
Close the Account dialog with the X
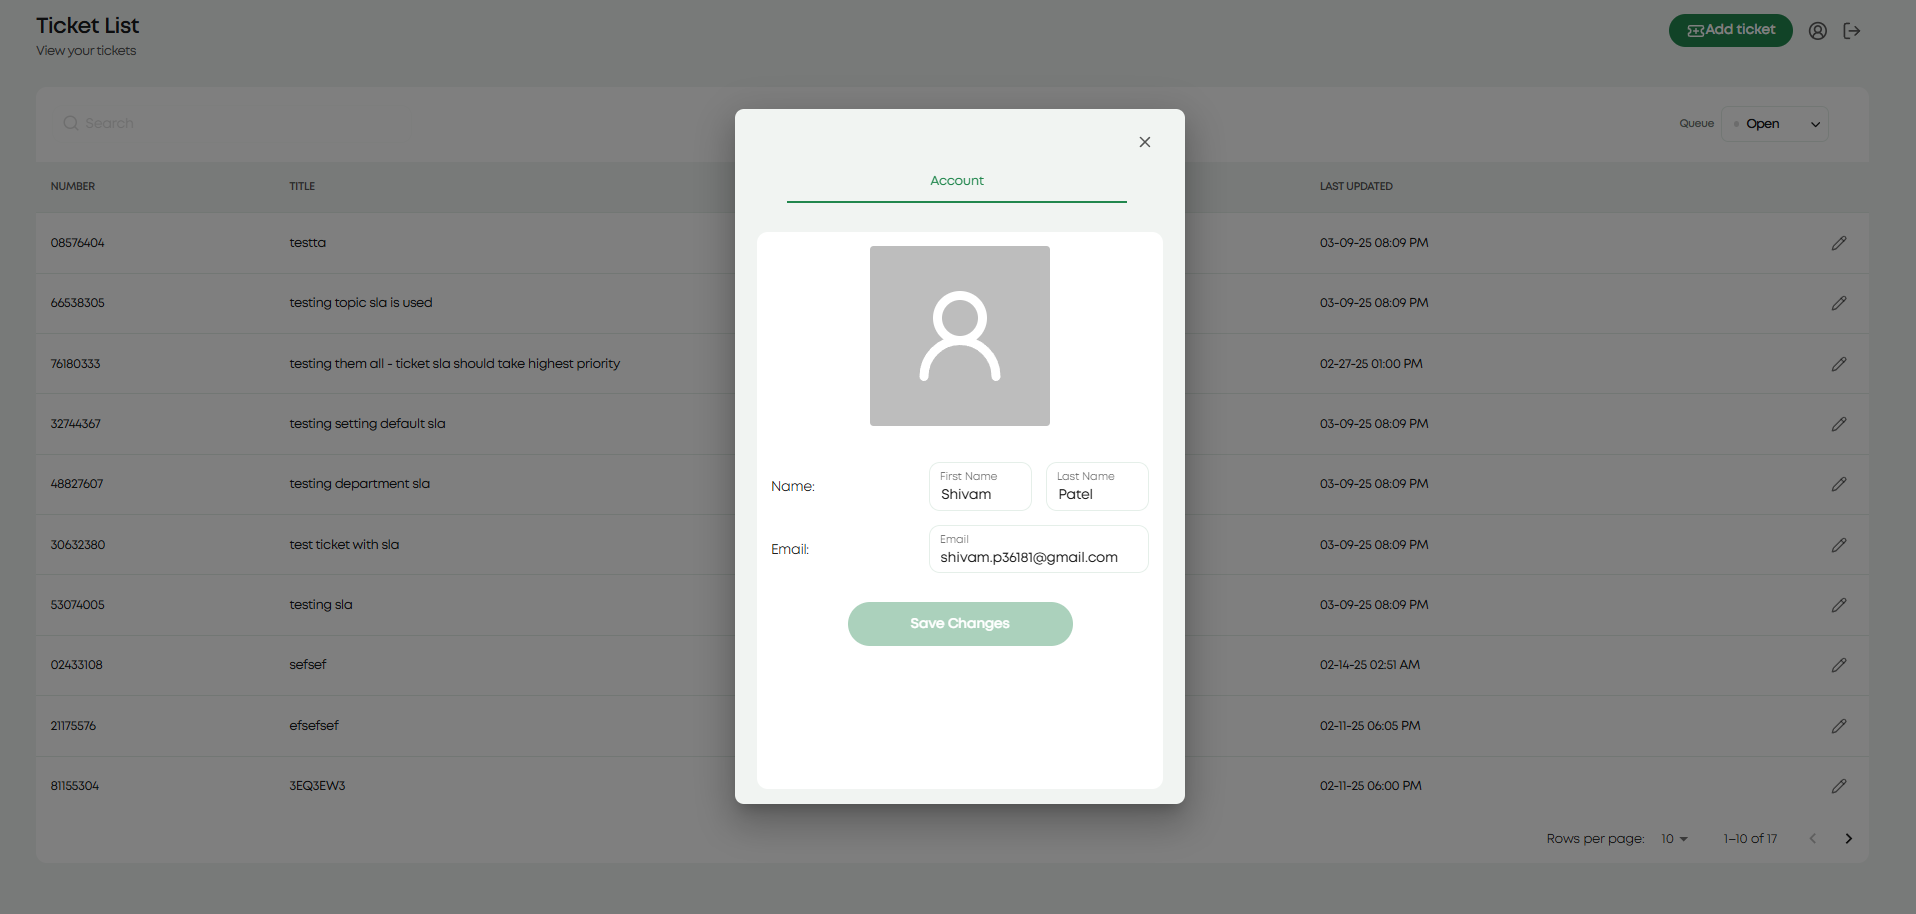coord(1144,141)
